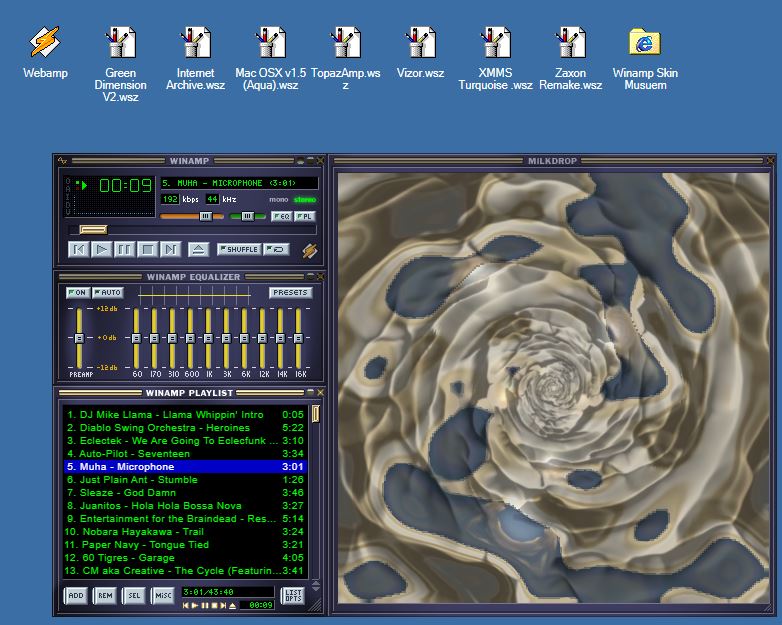Open the Winamp main menu icon in title bar
782x625 pixels.
62,161
